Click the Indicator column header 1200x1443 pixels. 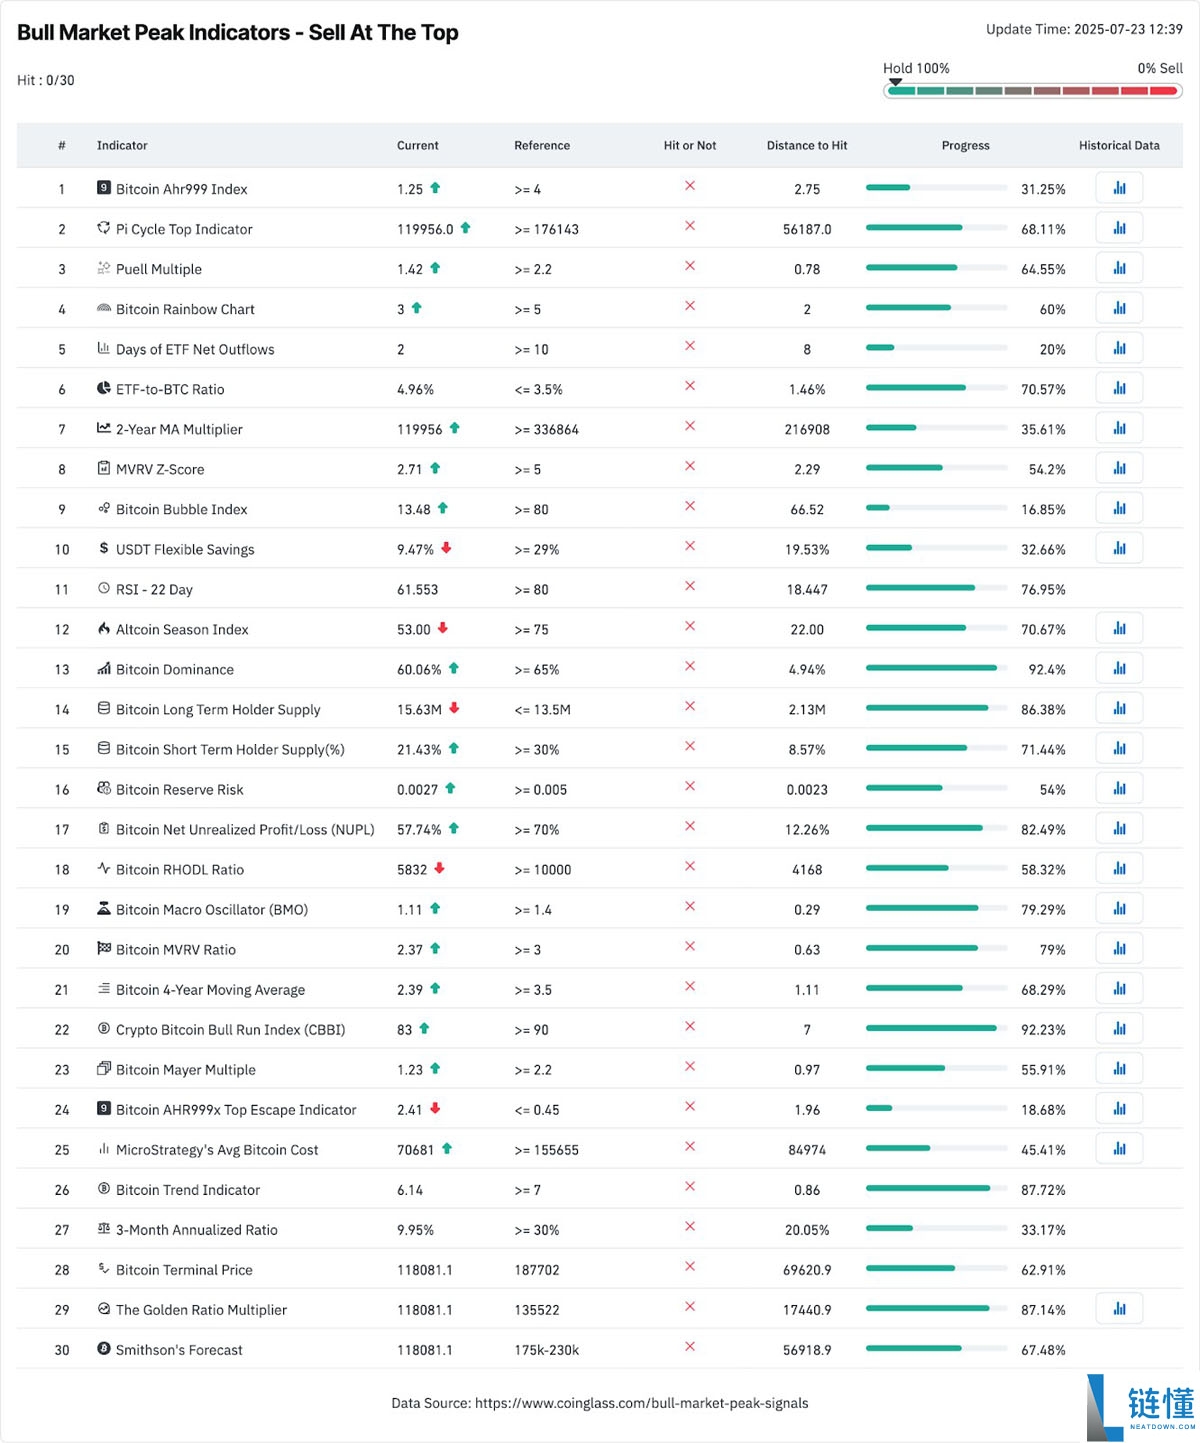(x=122, y=145)
